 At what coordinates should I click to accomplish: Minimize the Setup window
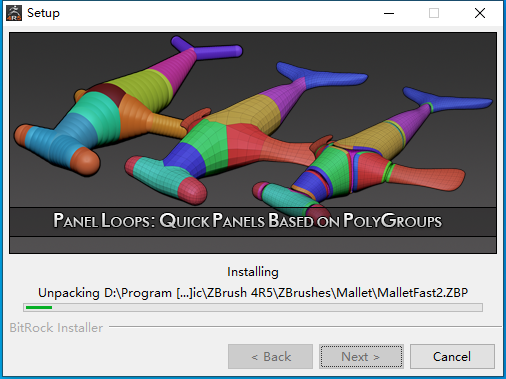point(389,13)
